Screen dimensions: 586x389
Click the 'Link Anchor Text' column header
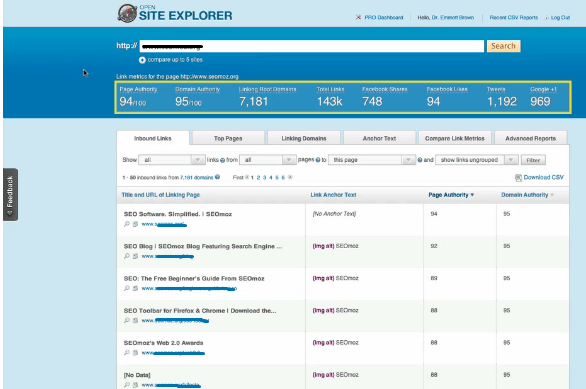click(333, 195)
